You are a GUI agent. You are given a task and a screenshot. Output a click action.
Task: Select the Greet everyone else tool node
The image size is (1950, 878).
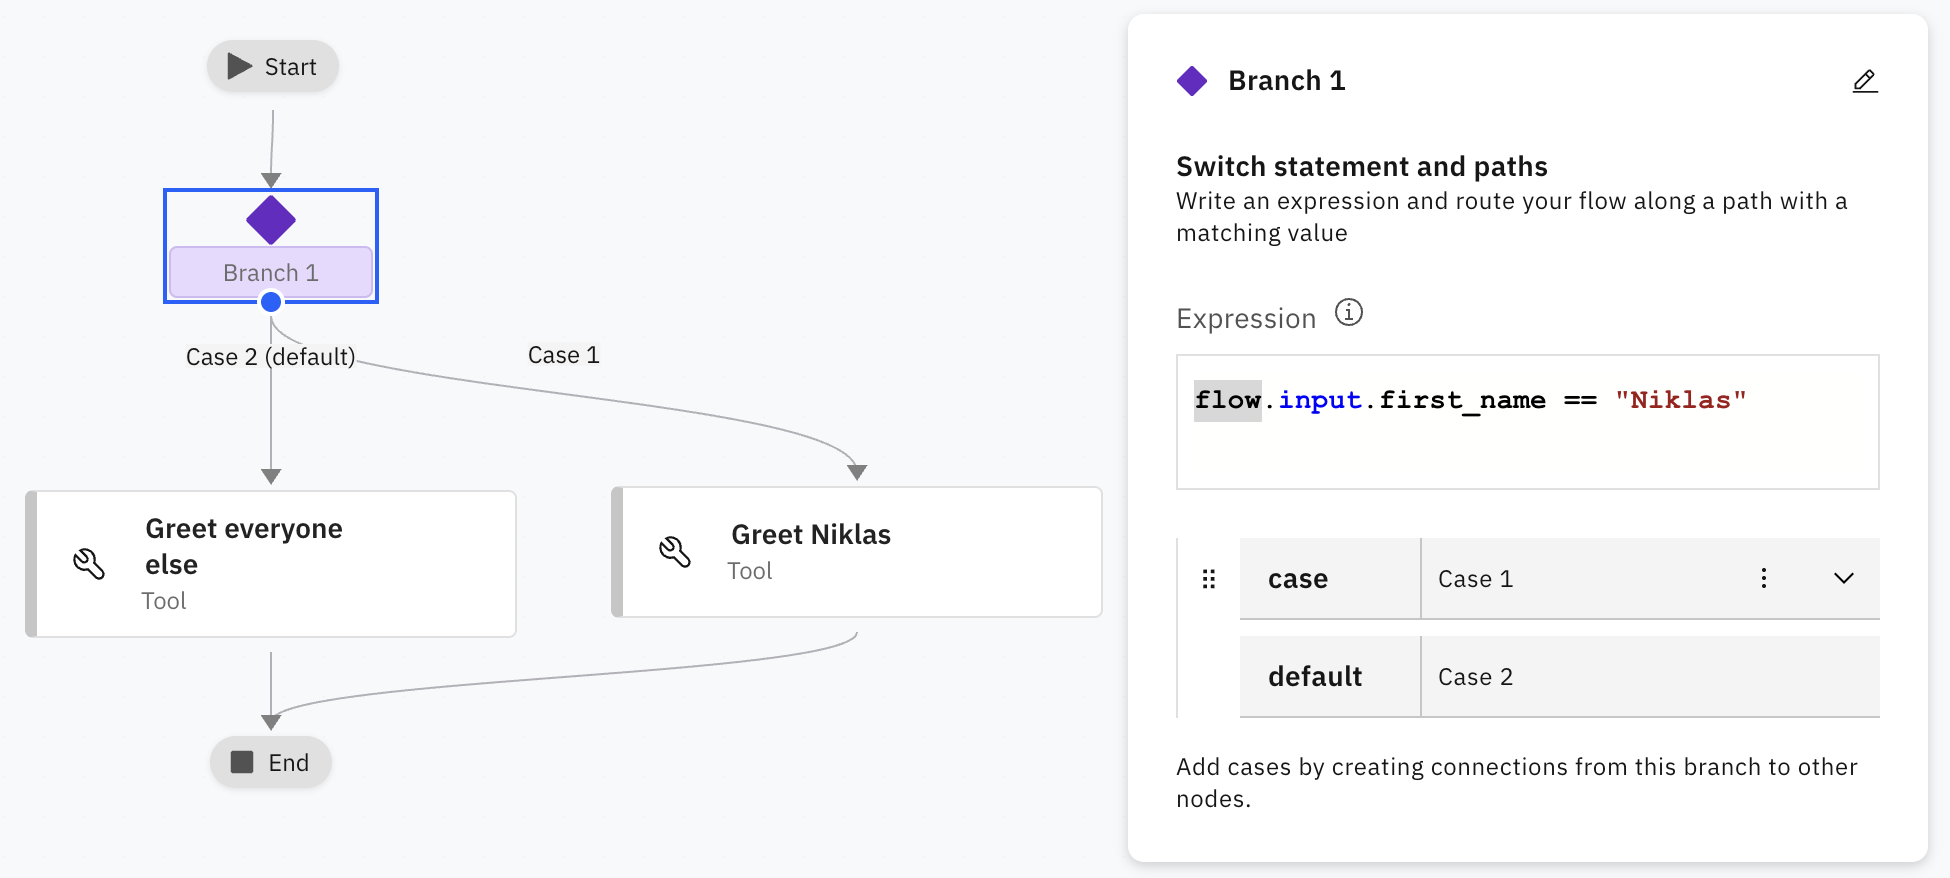coord(271,564)
